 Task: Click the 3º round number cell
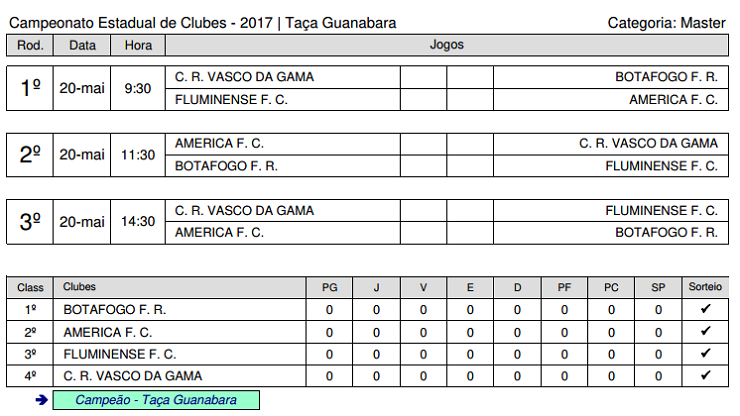coord(30,222)
